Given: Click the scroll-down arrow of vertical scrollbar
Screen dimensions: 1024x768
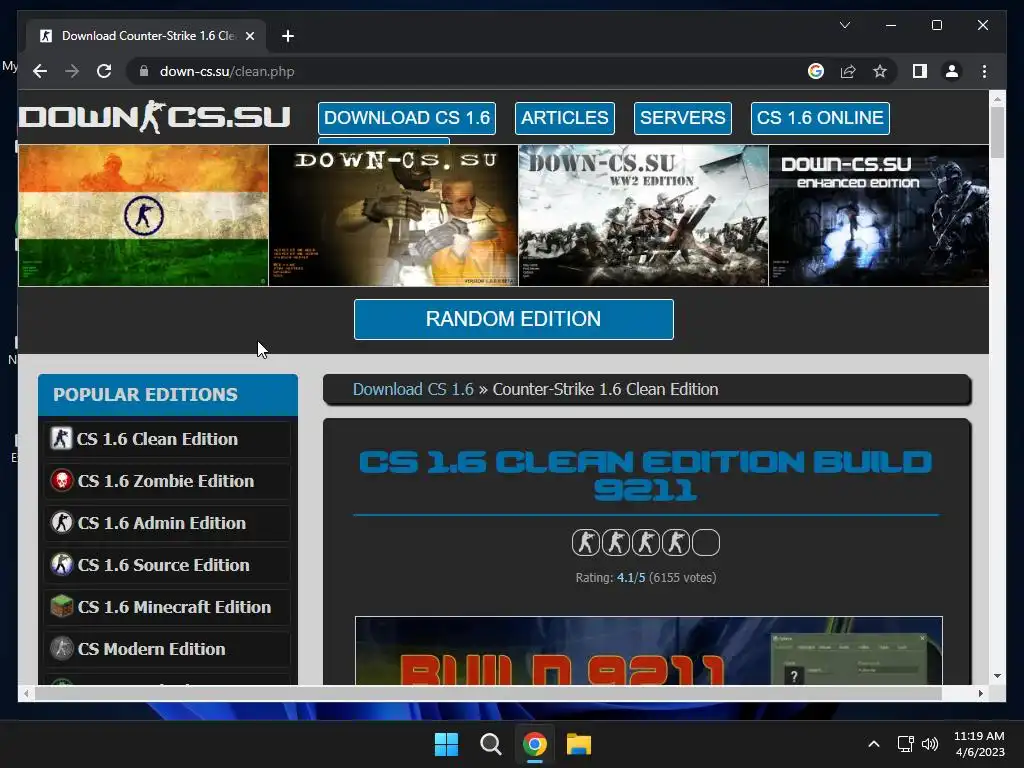Looking at the screenshot, I should (x=997, y=676).
